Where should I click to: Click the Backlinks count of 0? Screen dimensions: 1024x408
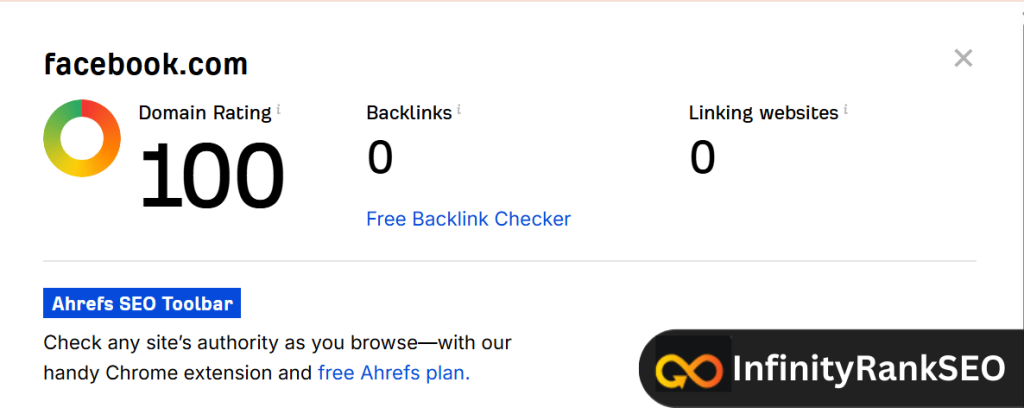(x=380, y=157)
